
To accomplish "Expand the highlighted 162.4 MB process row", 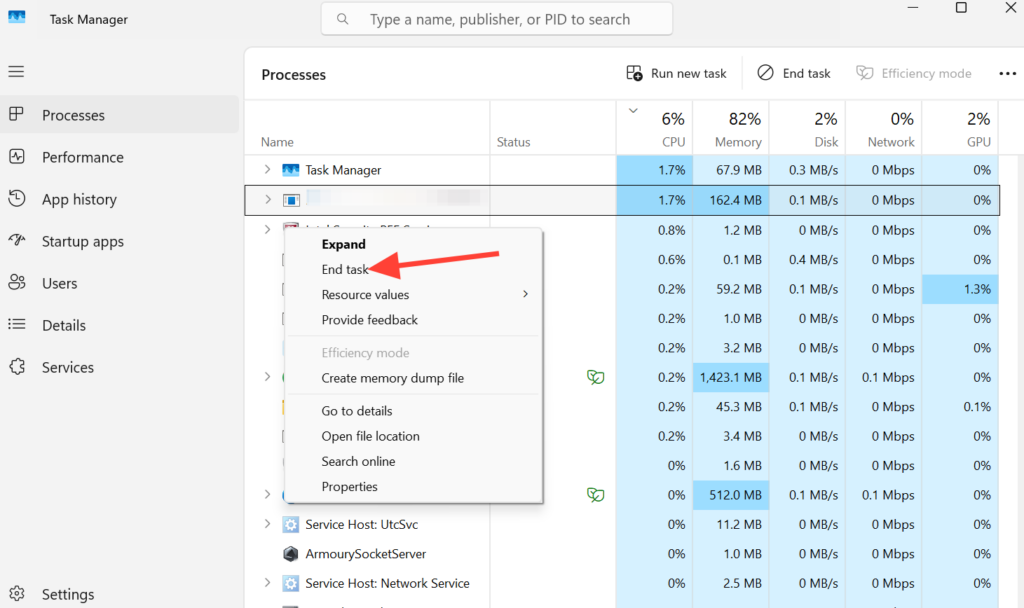I will 267,200.
